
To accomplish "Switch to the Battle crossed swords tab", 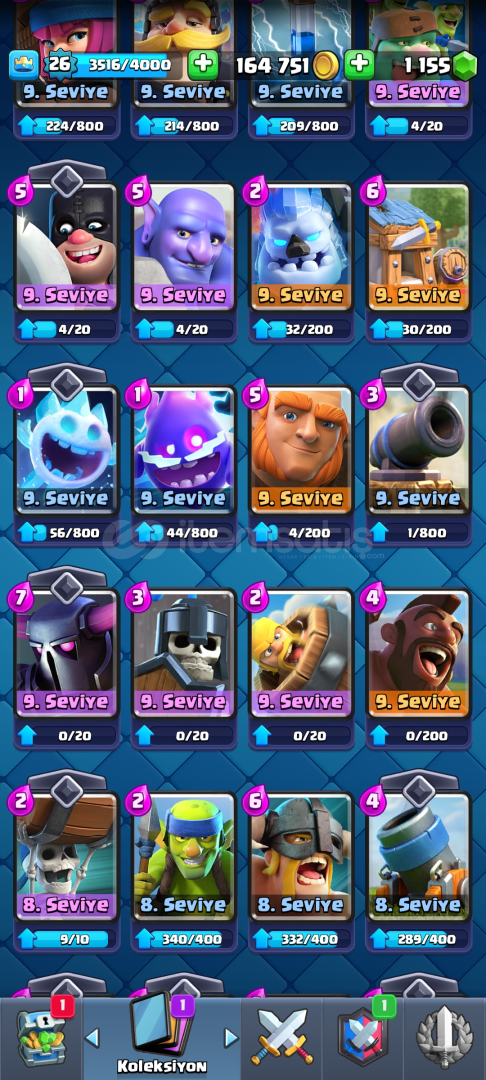I will pos(282,1039).
